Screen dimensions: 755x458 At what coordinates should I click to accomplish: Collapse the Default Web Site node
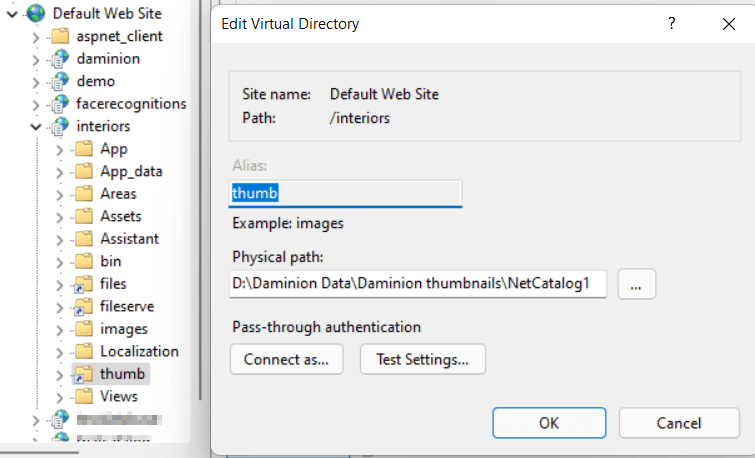click(x=13, y=14)
